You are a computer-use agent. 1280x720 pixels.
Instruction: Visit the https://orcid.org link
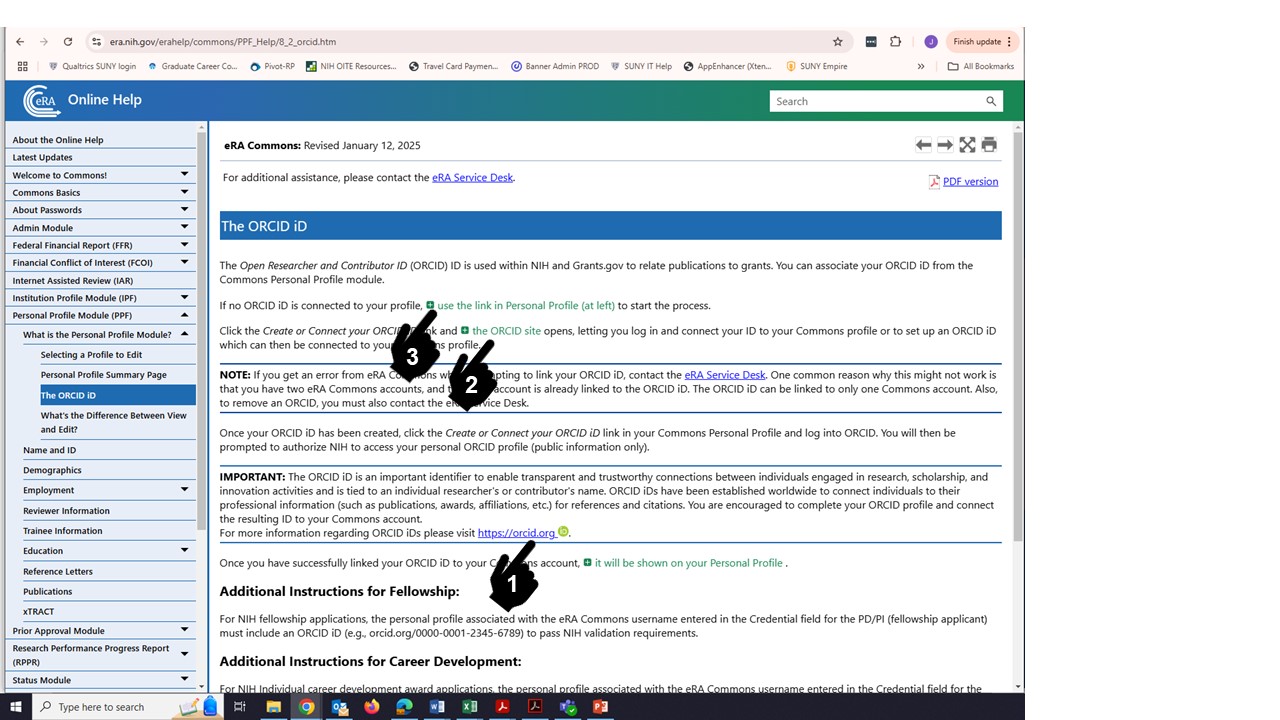[x=516, y=533]
